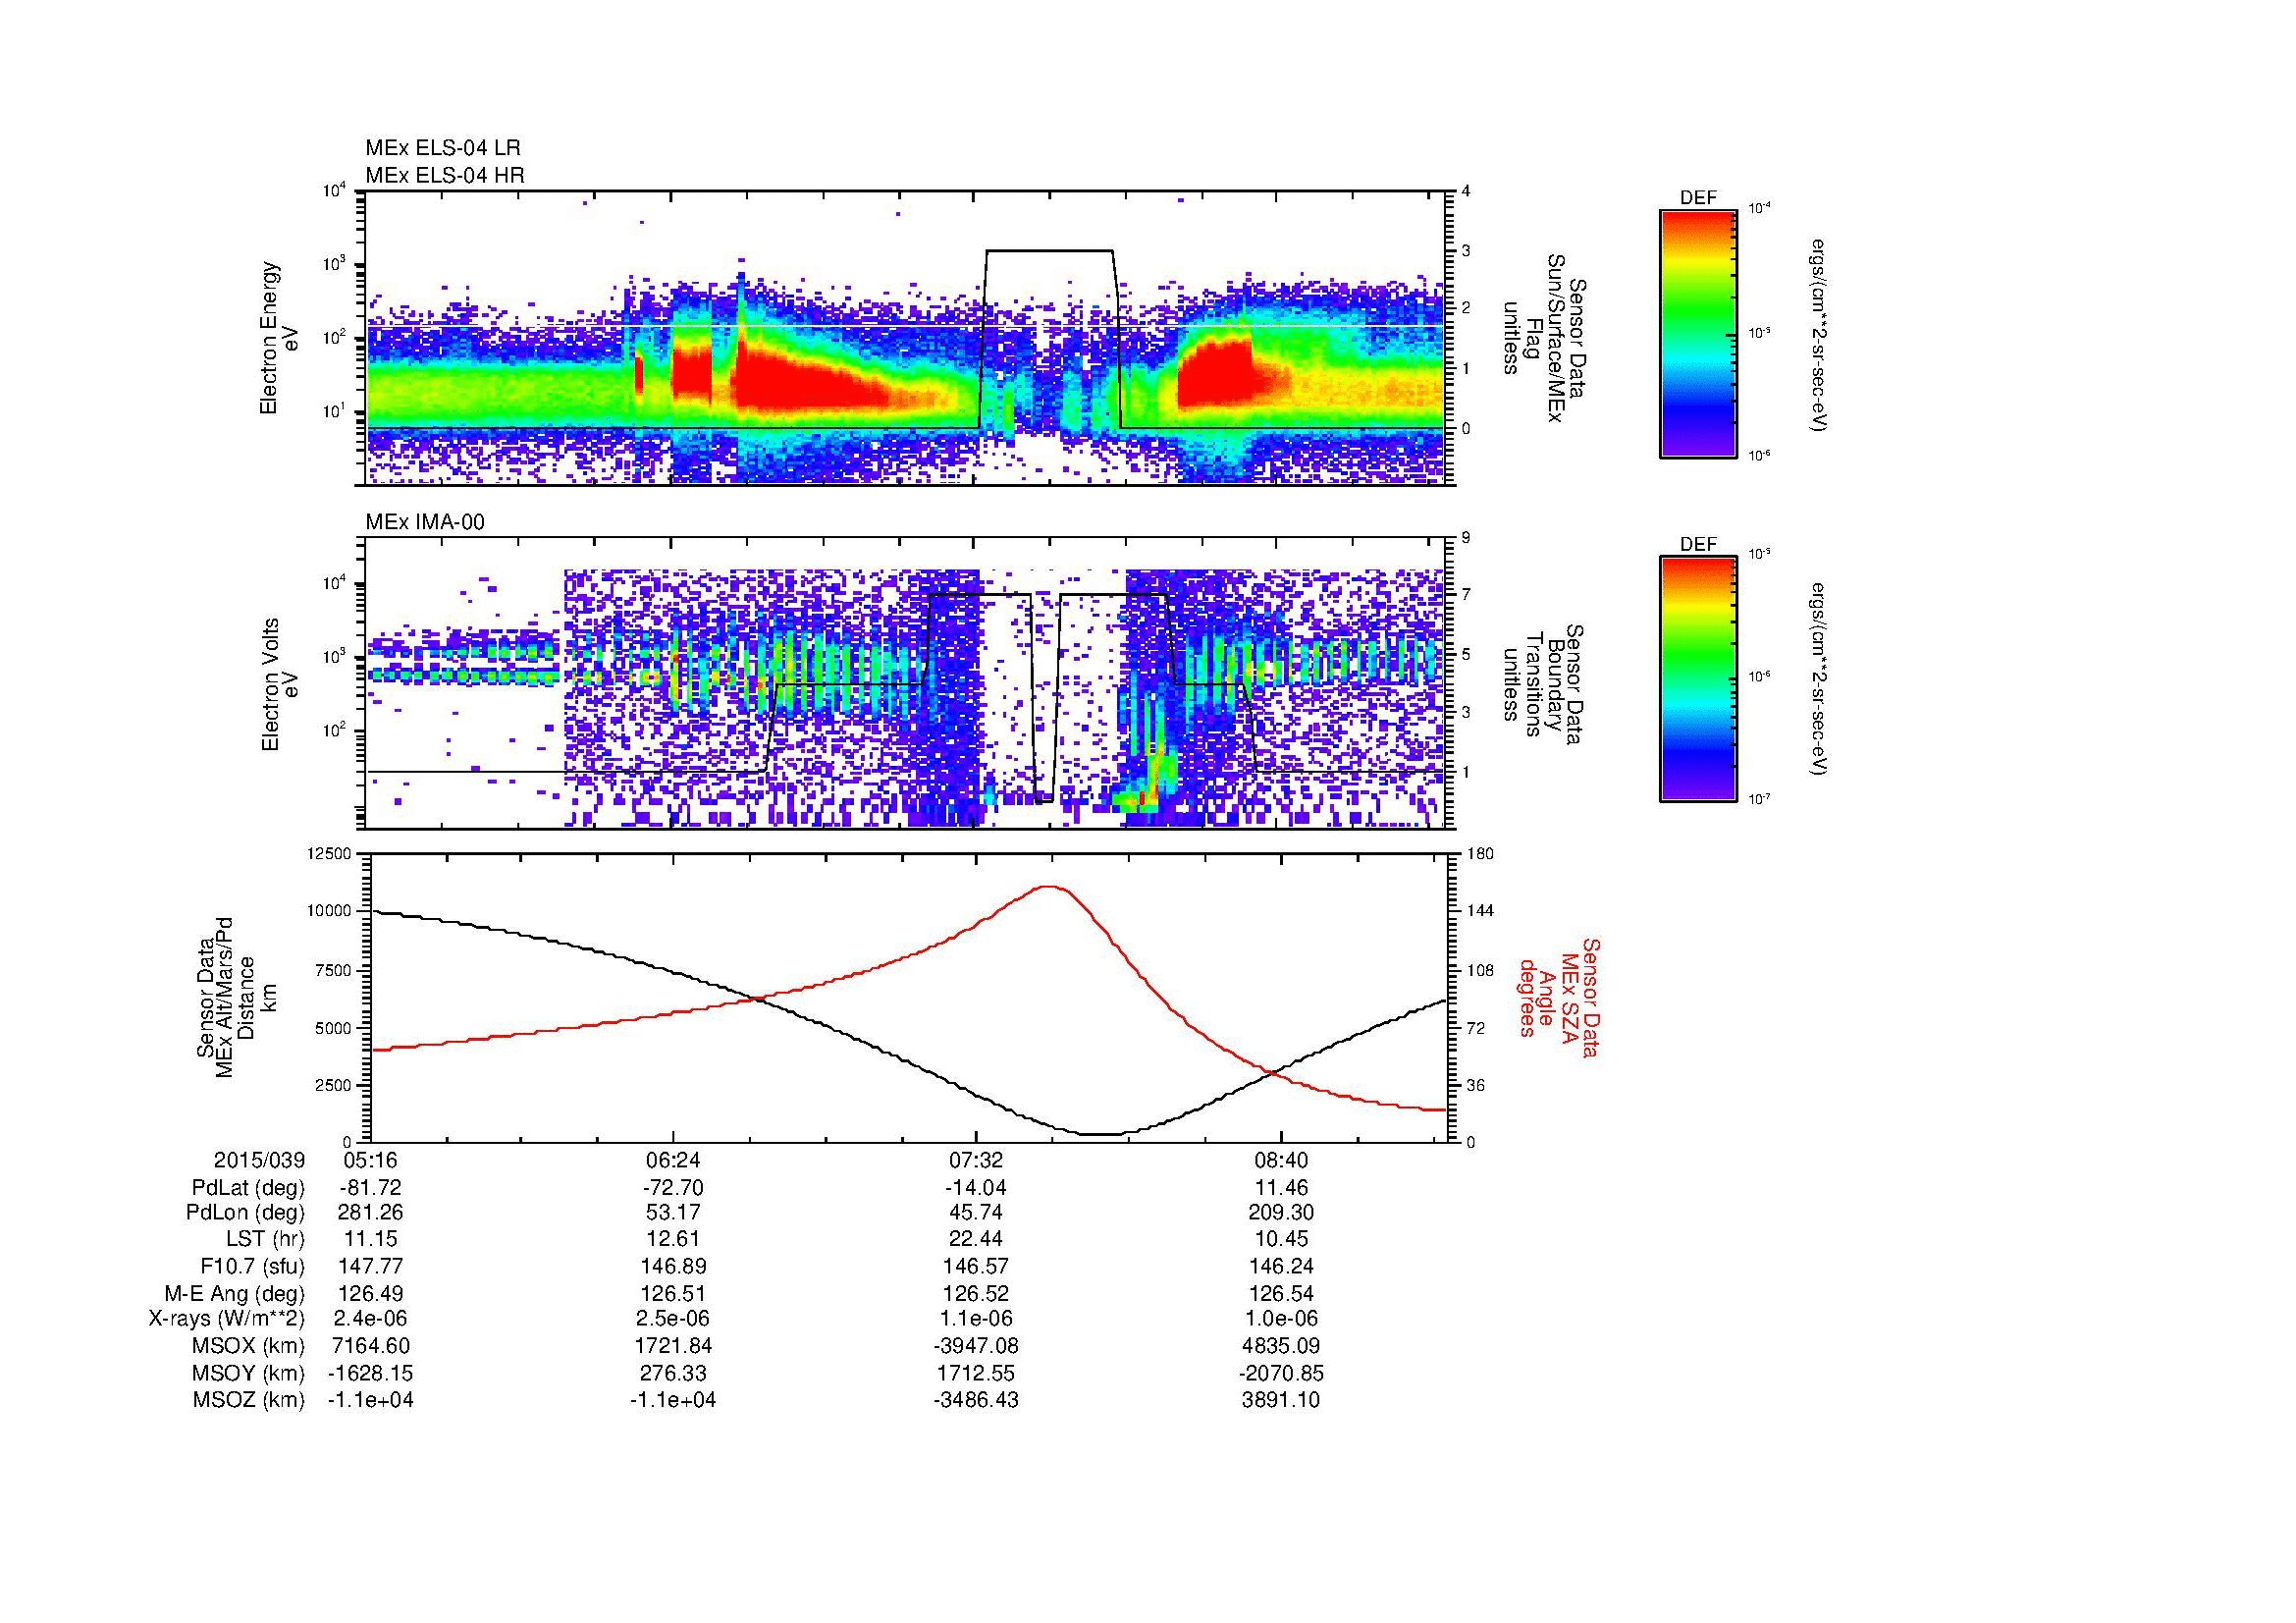Select the date label 2015/039
2296x1623 pixels.
pos(259,1160)
